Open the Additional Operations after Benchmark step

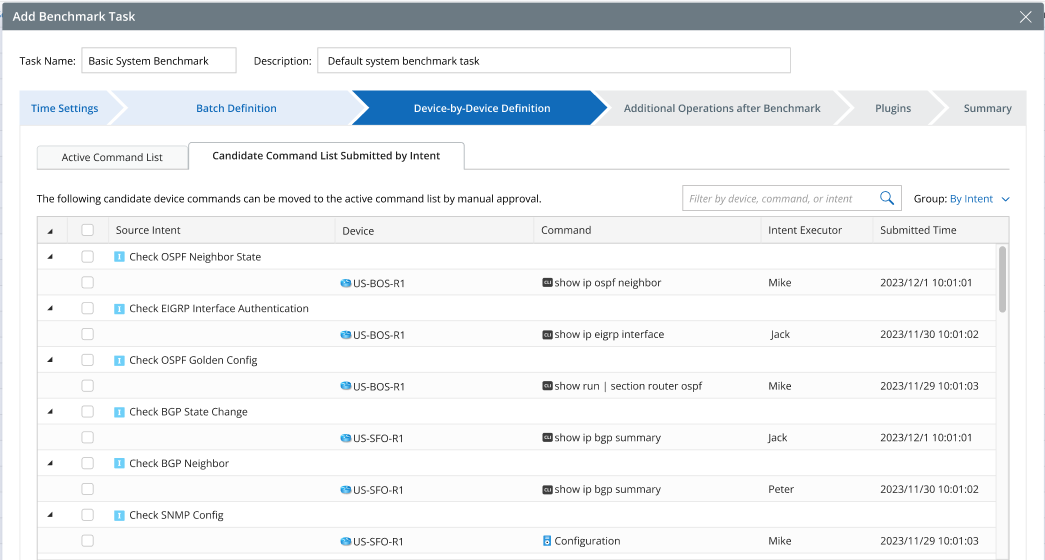tap(721, 108)
